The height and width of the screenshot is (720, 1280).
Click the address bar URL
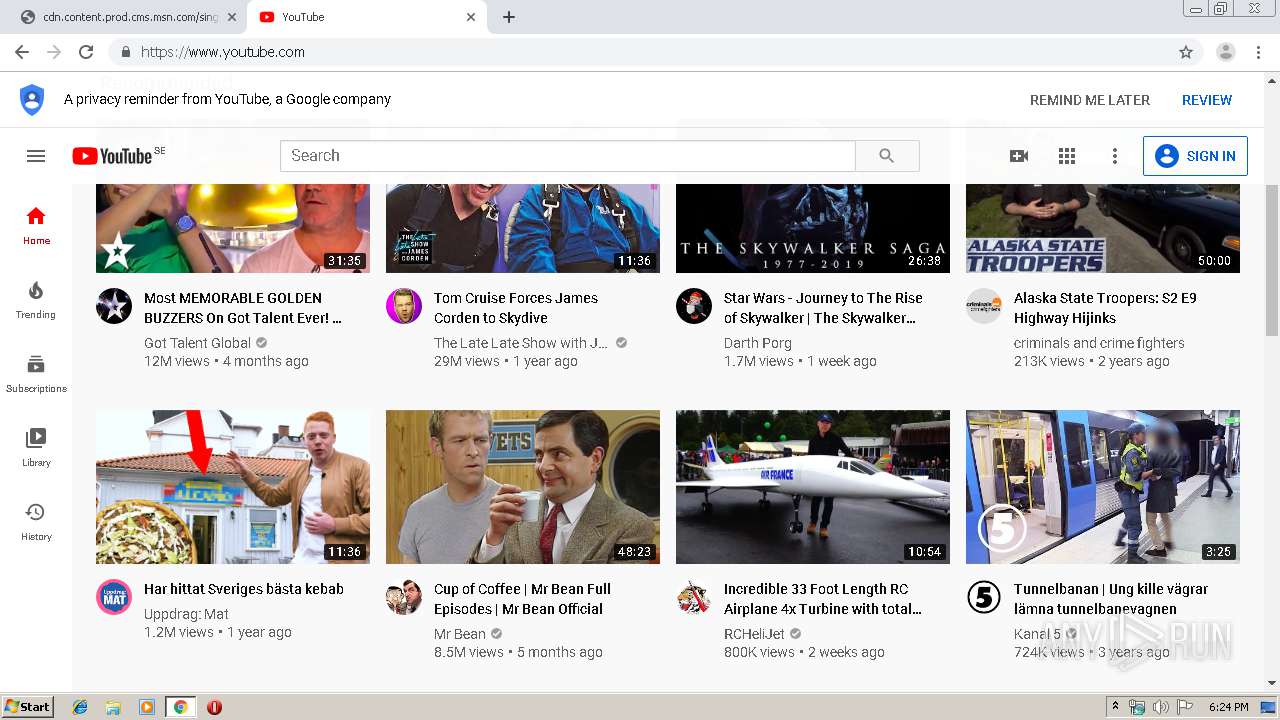[223, 52]
